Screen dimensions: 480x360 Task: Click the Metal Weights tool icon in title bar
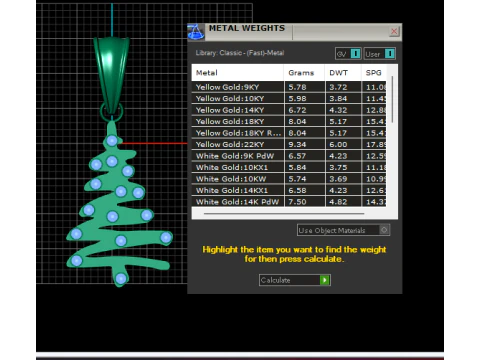tap(196, 32)
